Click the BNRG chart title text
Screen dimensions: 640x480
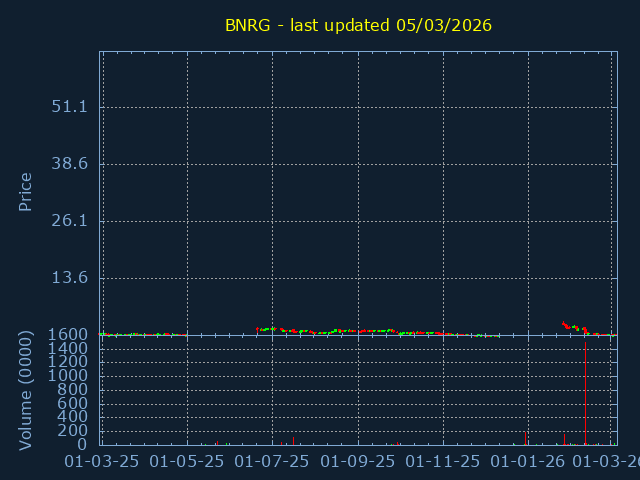pyautogui.click(x=358, y=25)
